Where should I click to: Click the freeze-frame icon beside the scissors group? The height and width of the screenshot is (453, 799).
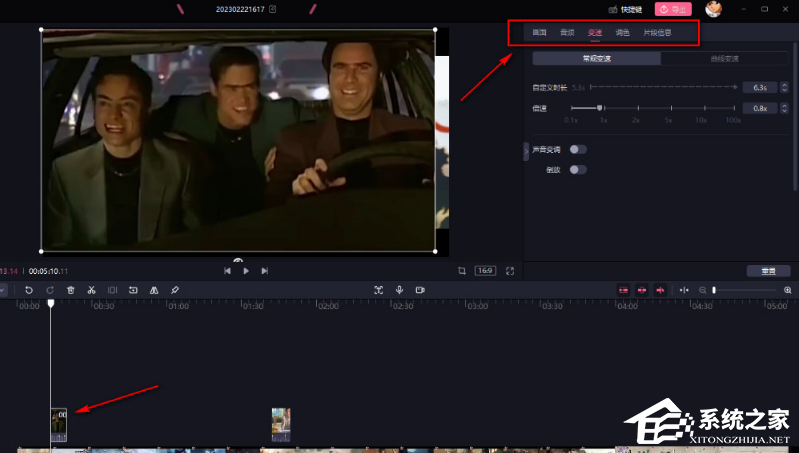133,290
